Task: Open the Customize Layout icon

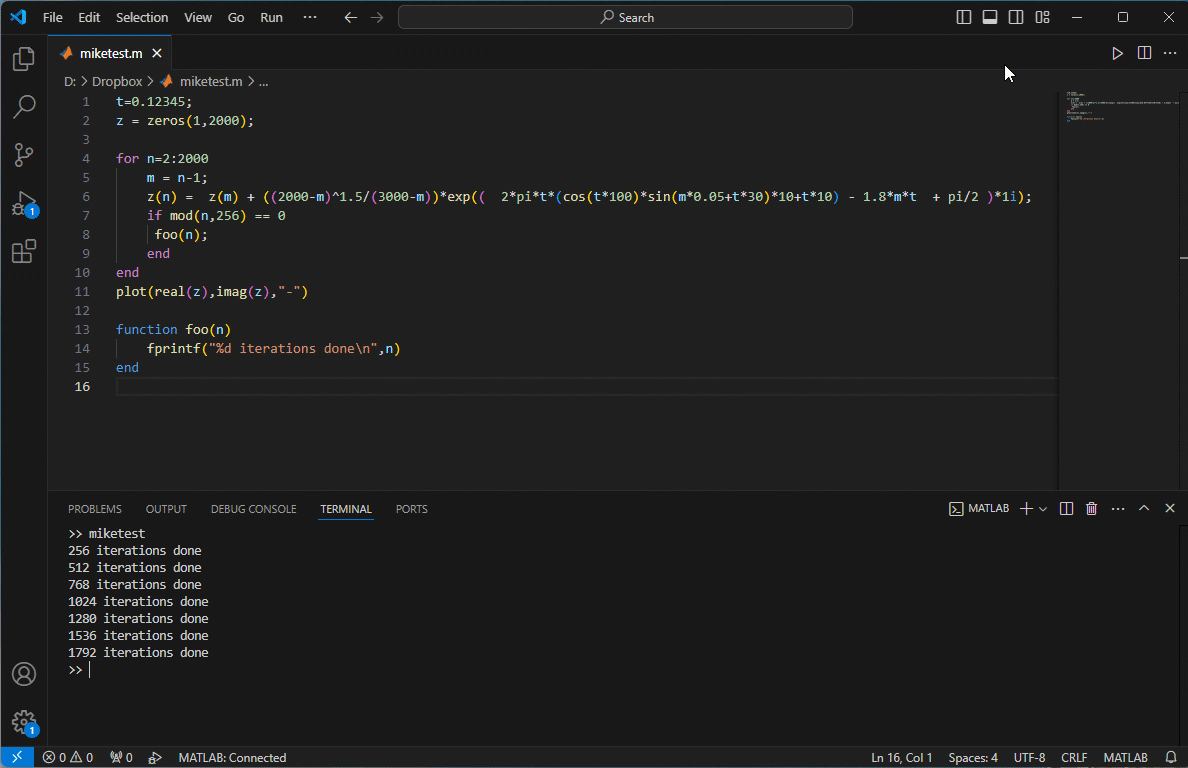Action: [1043, 17]
